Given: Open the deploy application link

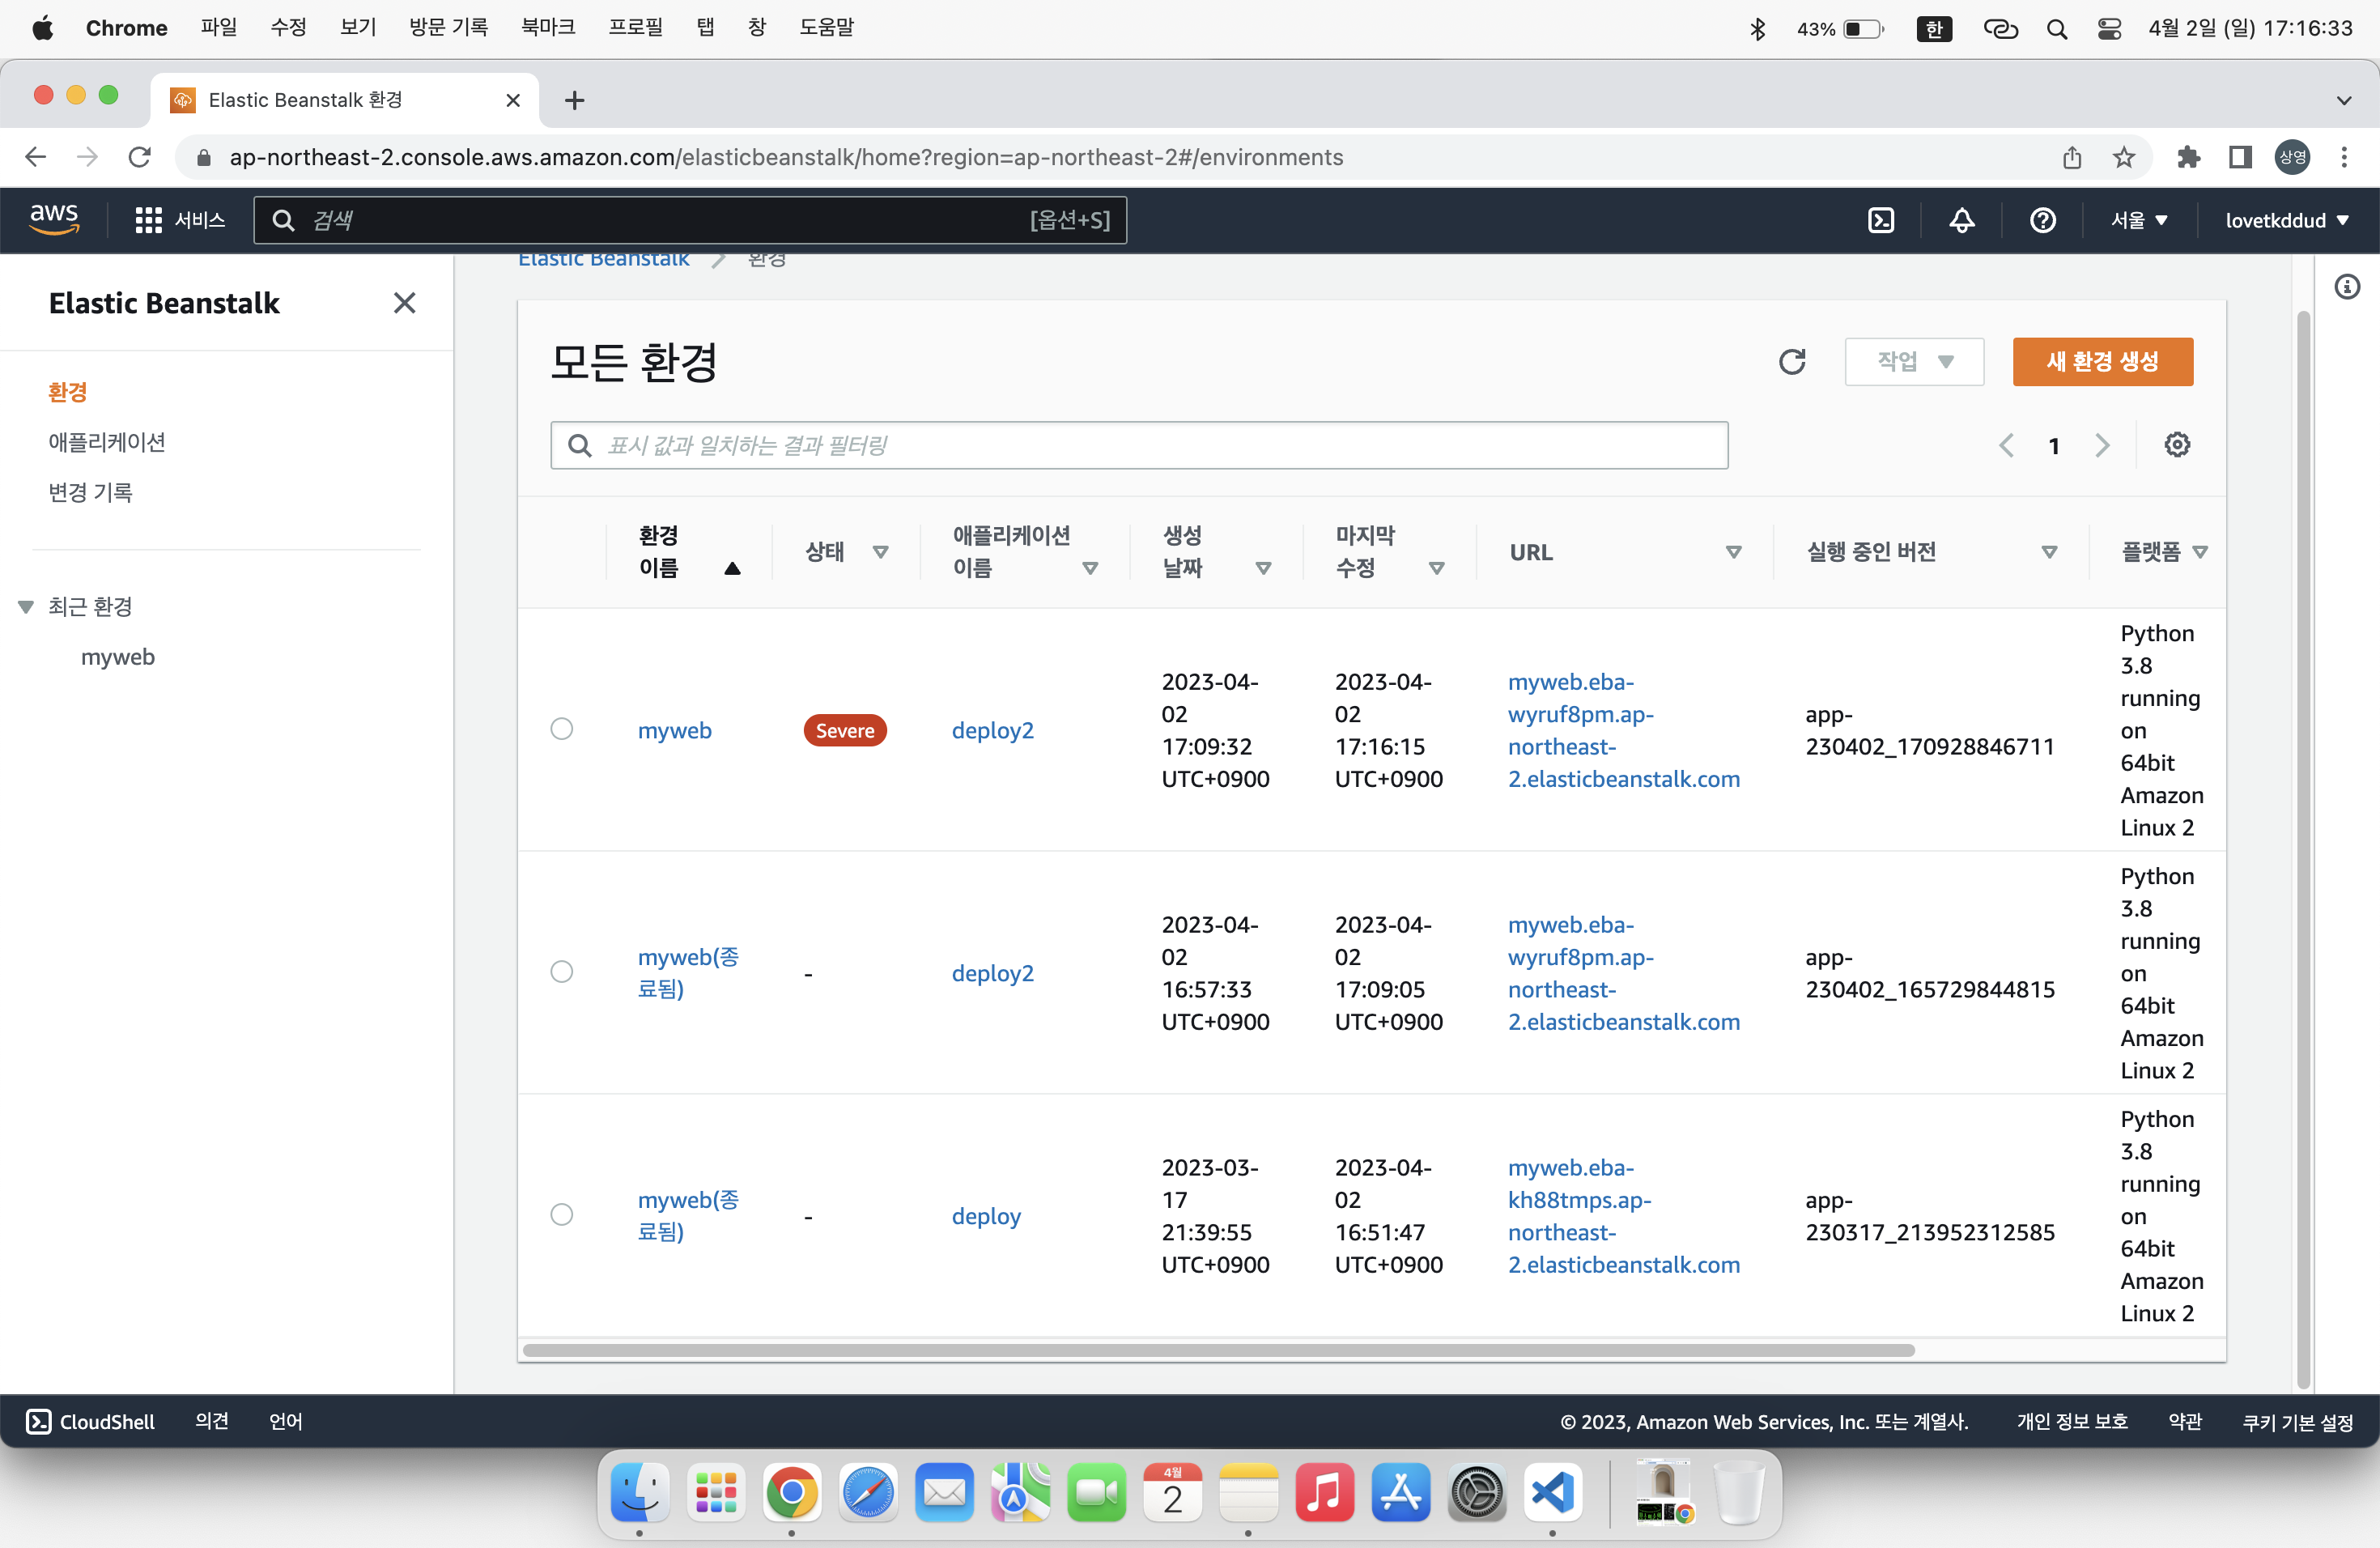Looking at the screenshot, I should click(x=986, y=1216).
